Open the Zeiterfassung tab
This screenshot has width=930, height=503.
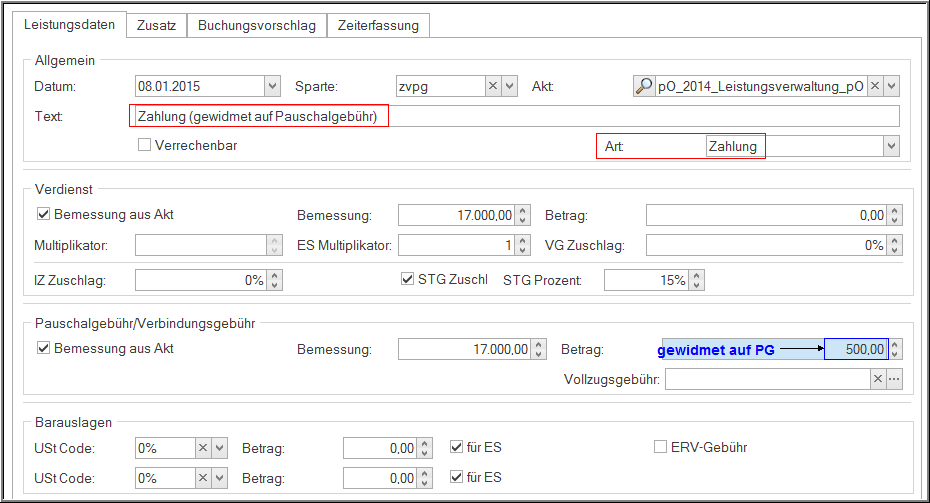pos(379,25)
